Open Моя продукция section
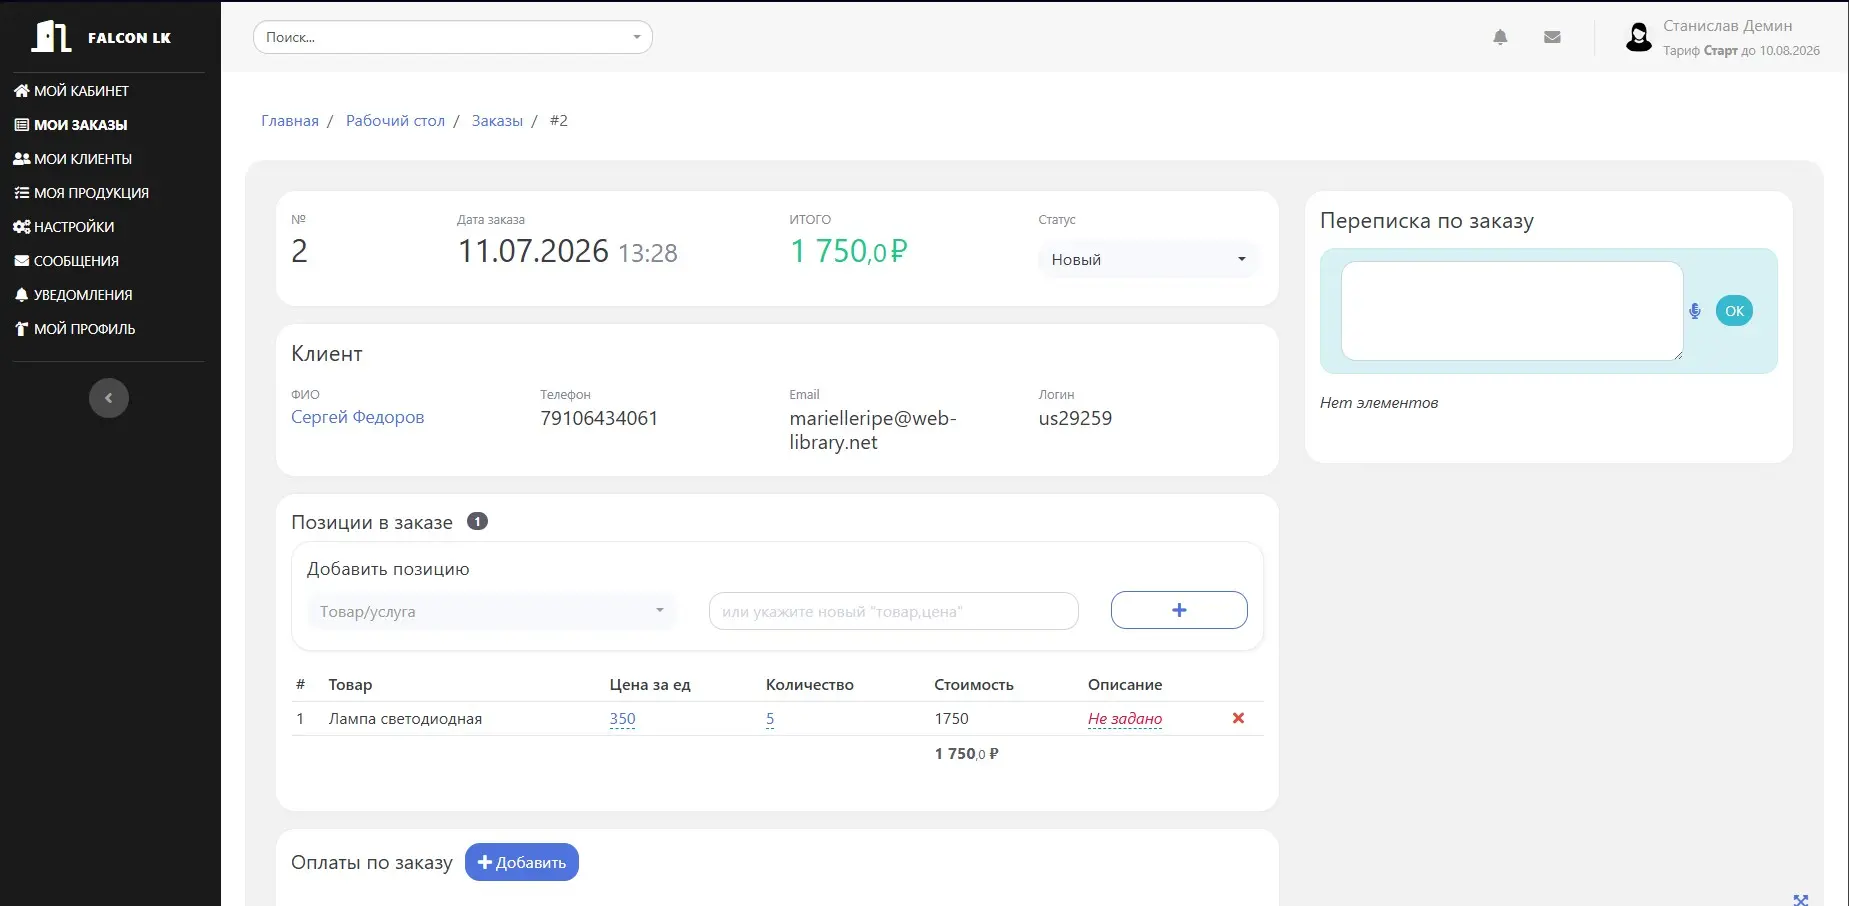 coord(81,193)
